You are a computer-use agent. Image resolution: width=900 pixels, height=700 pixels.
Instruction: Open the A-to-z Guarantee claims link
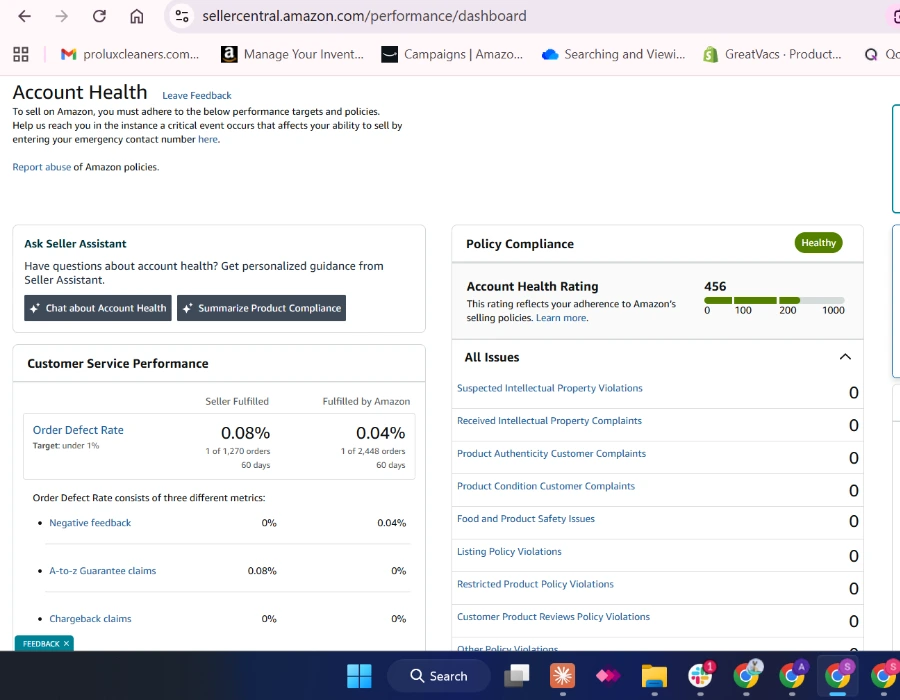click(103, 571)
